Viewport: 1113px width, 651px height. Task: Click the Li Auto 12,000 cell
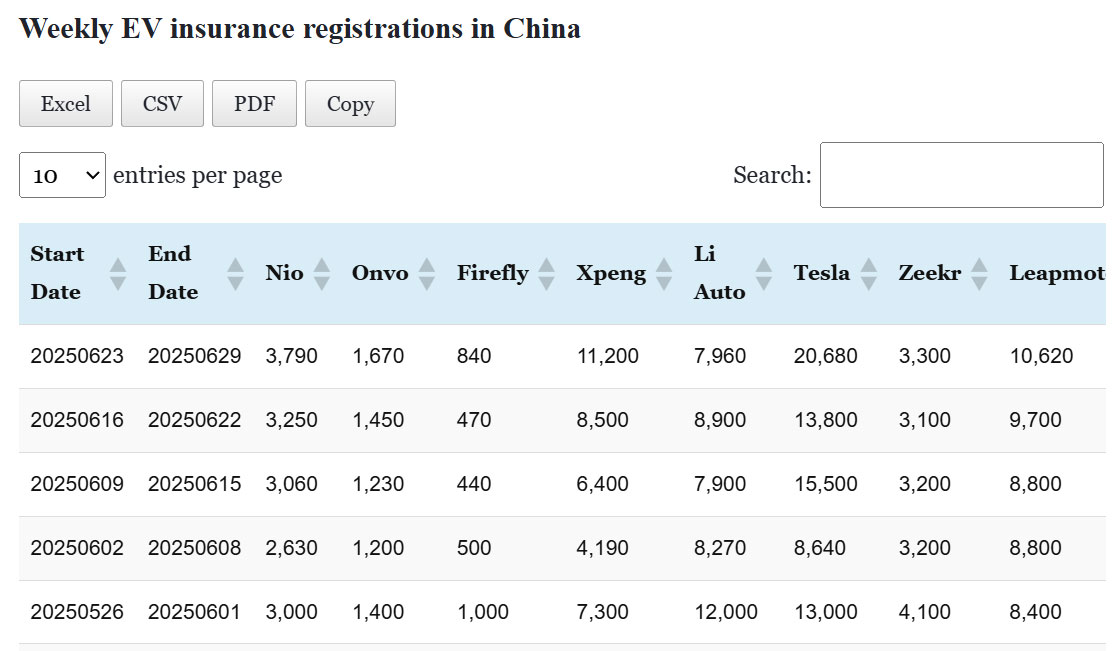click(726, 612)
